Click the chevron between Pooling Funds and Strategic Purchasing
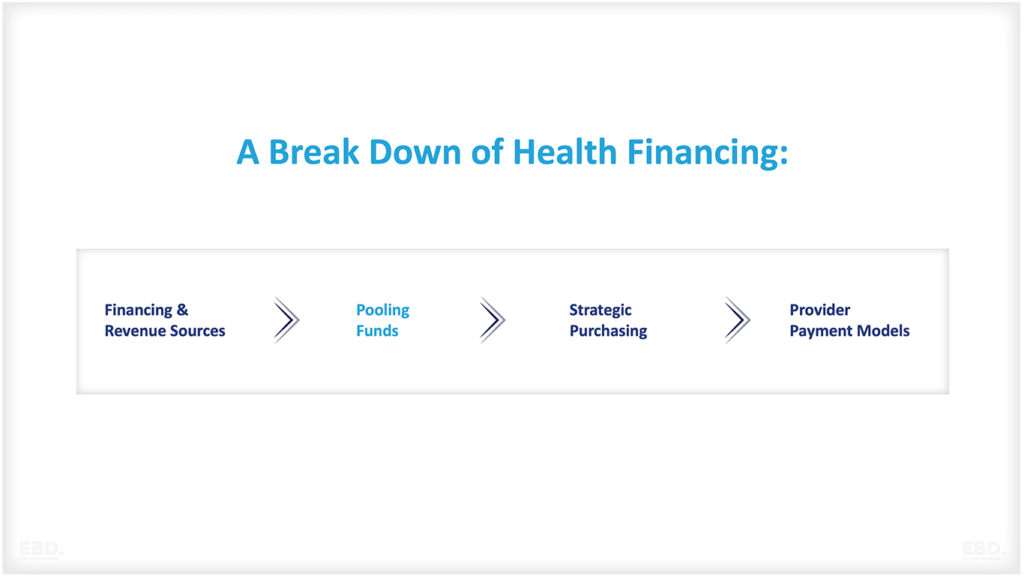This screenshot has height=576, width=1024. pos(492,320)
